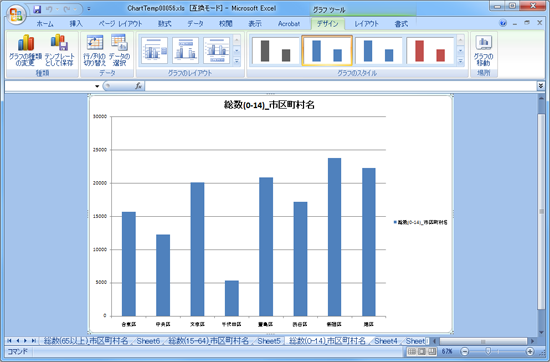Expand the chart styles gallery
This screenshot has height=362, width=550.
pyautogui.click(x=461, y=62)
